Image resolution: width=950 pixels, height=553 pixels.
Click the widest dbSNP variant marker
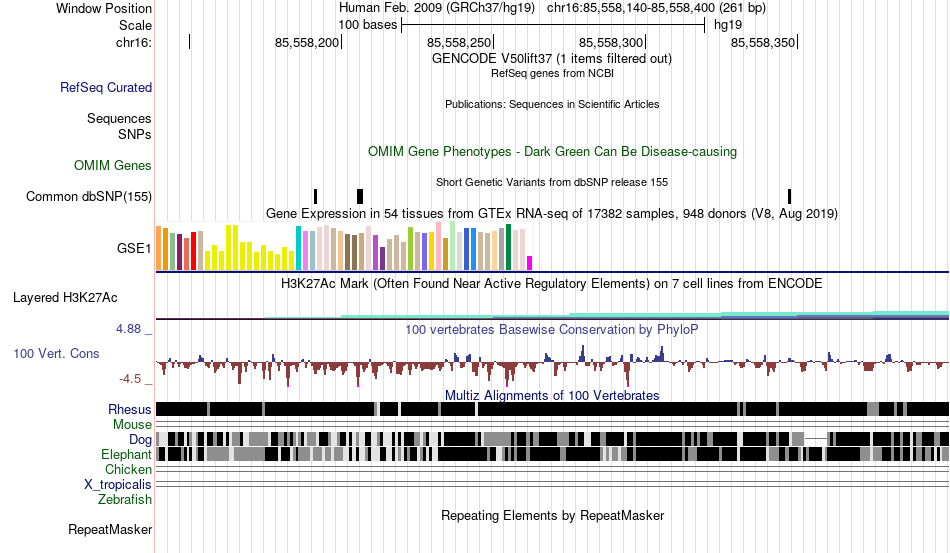360,196
